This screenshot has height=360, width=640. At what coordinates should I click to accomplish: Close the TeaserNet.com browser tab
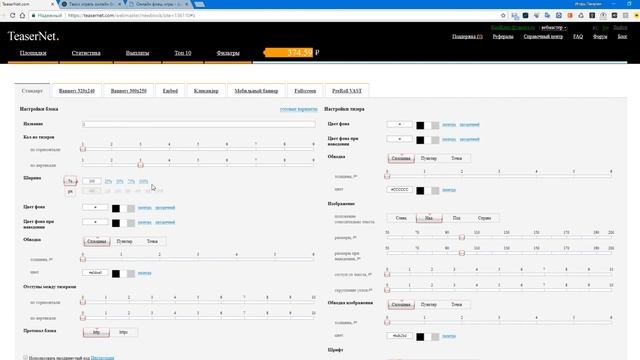click(x=53, y=4)
